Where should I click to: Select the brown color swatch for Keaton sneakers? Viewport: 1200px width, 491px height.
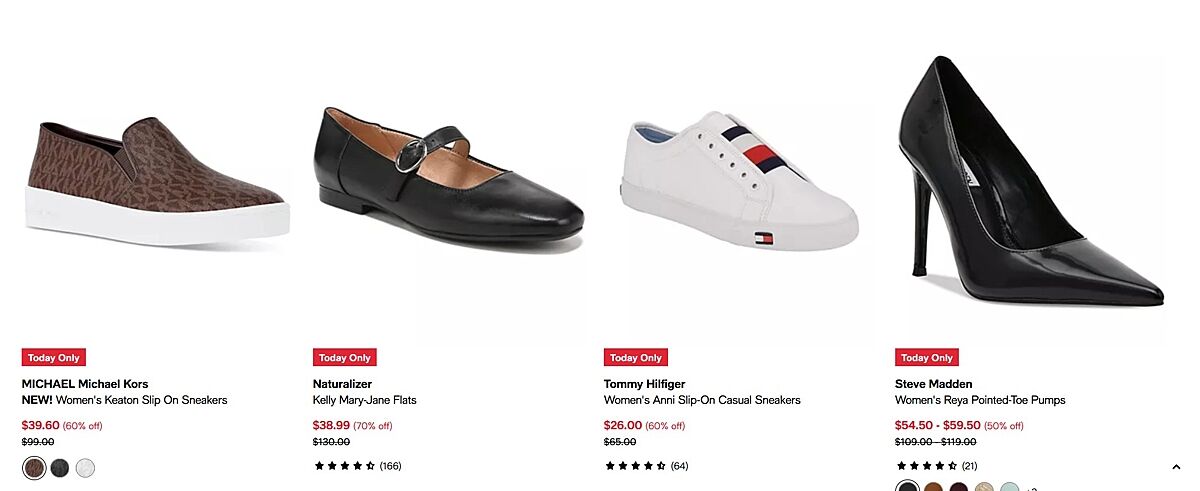pyautogui.click(x=34, y=467)
